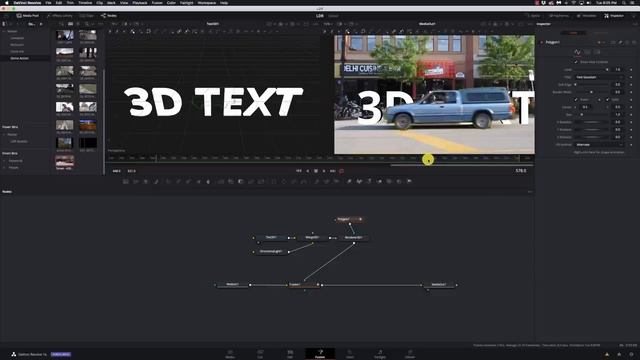This screenshot has width=640, height=360.
Task: Switch Inspector to the Settings tab icon
Action: [597, 52]
